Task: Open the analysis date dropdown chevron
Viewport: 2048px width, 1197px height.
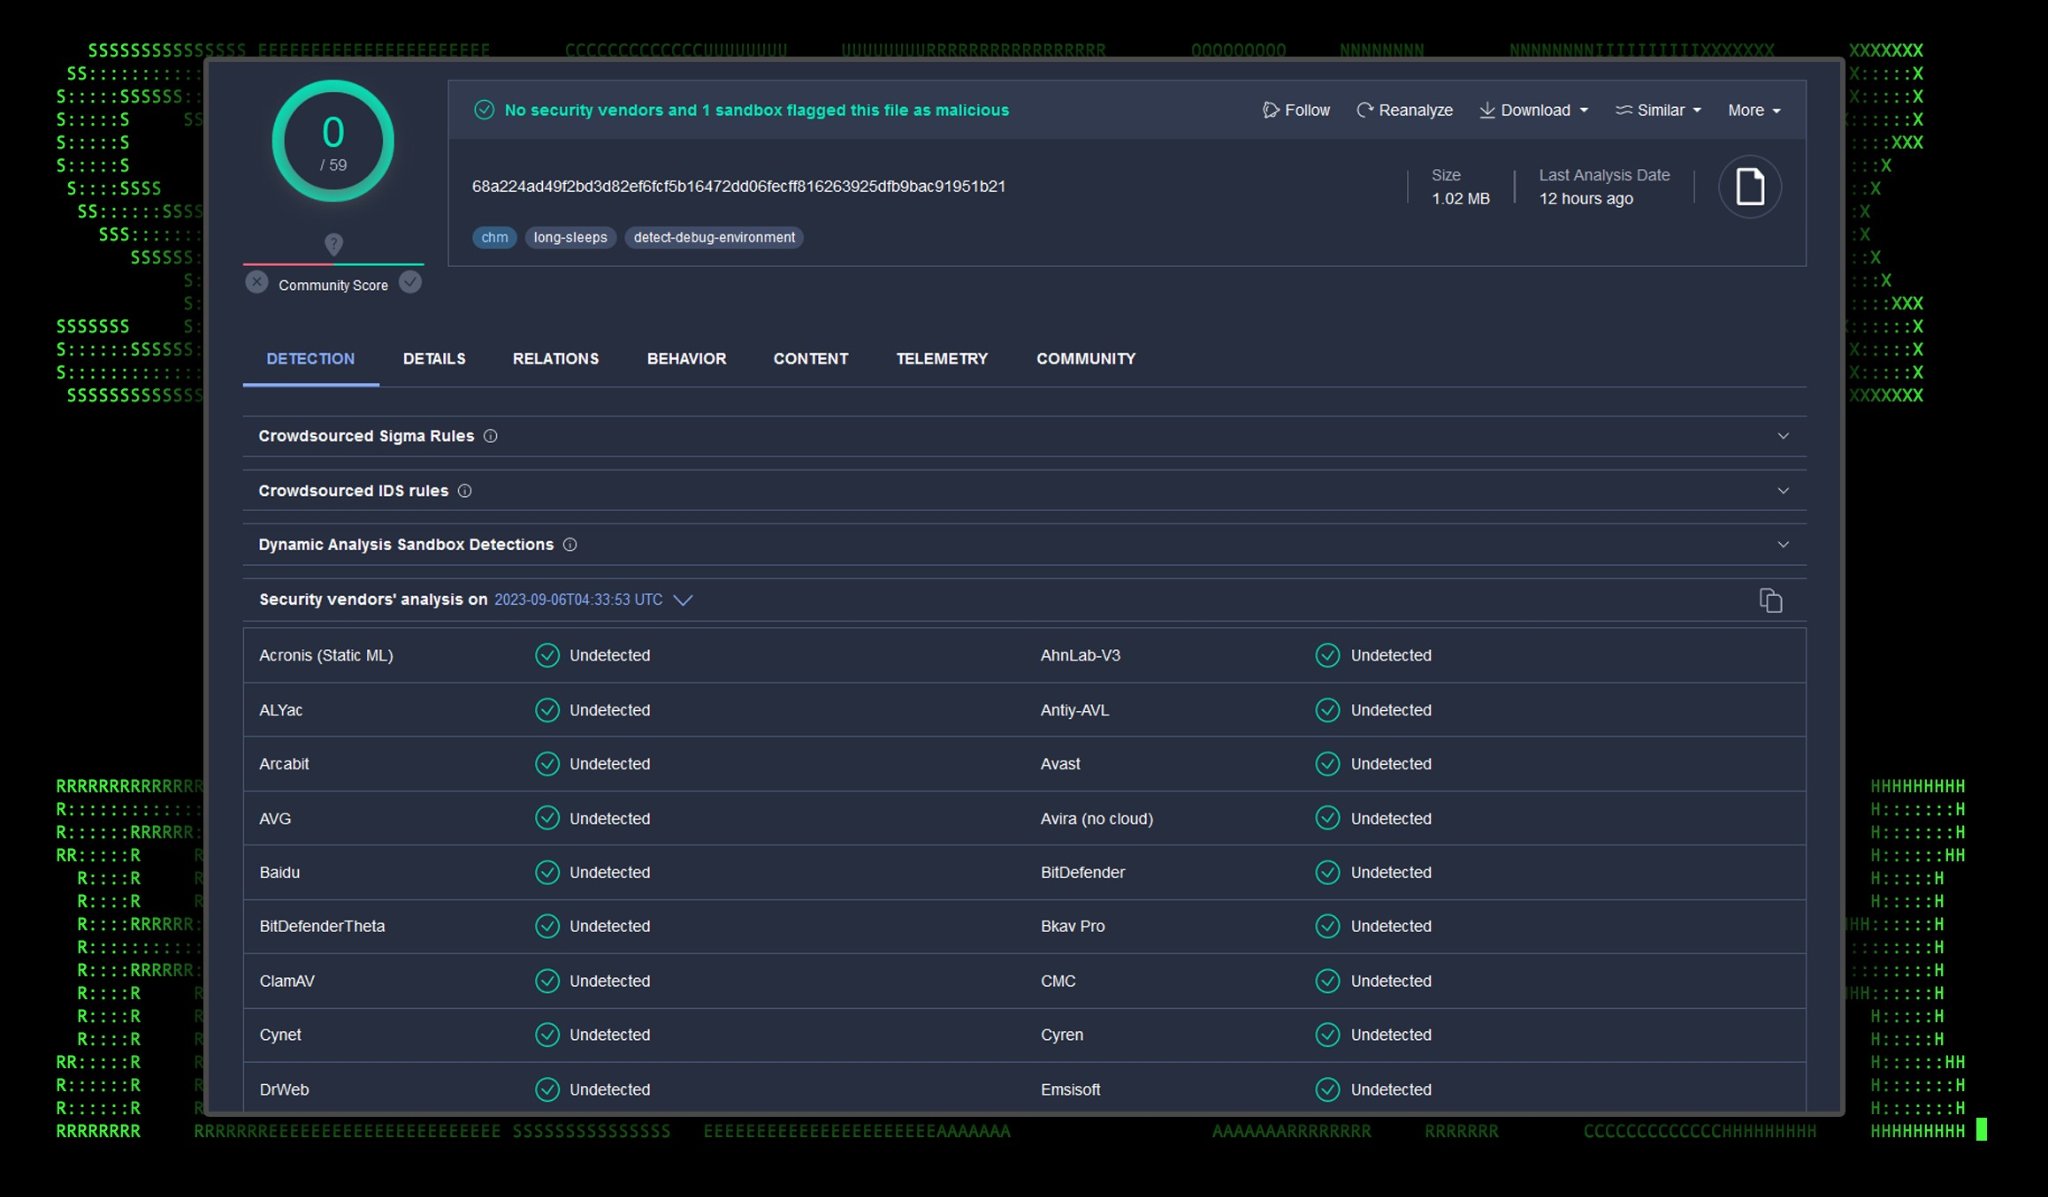Action: 683,600
